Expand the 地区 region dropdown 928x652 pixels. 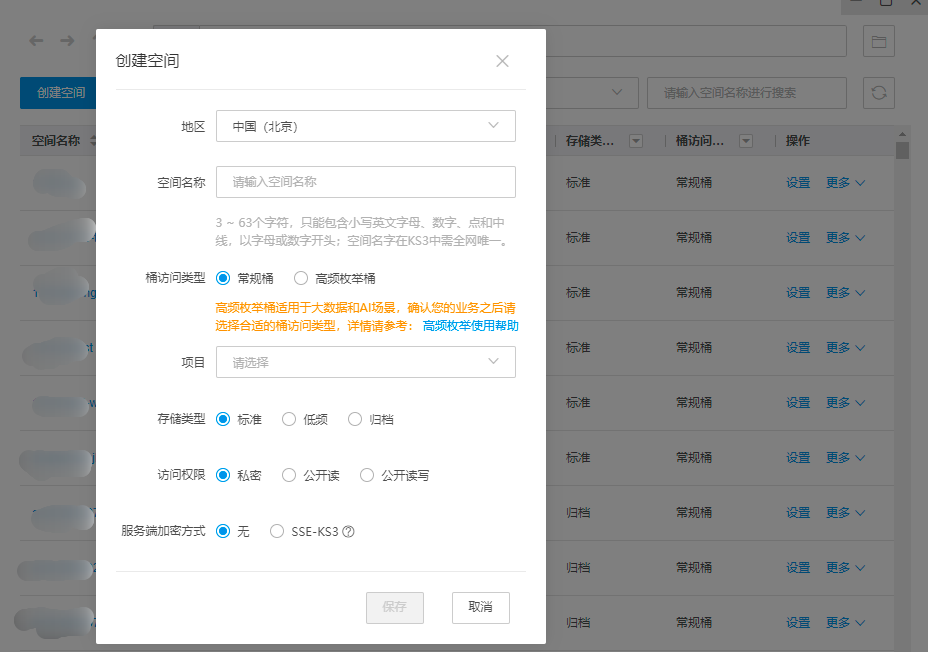coord(366,126)
